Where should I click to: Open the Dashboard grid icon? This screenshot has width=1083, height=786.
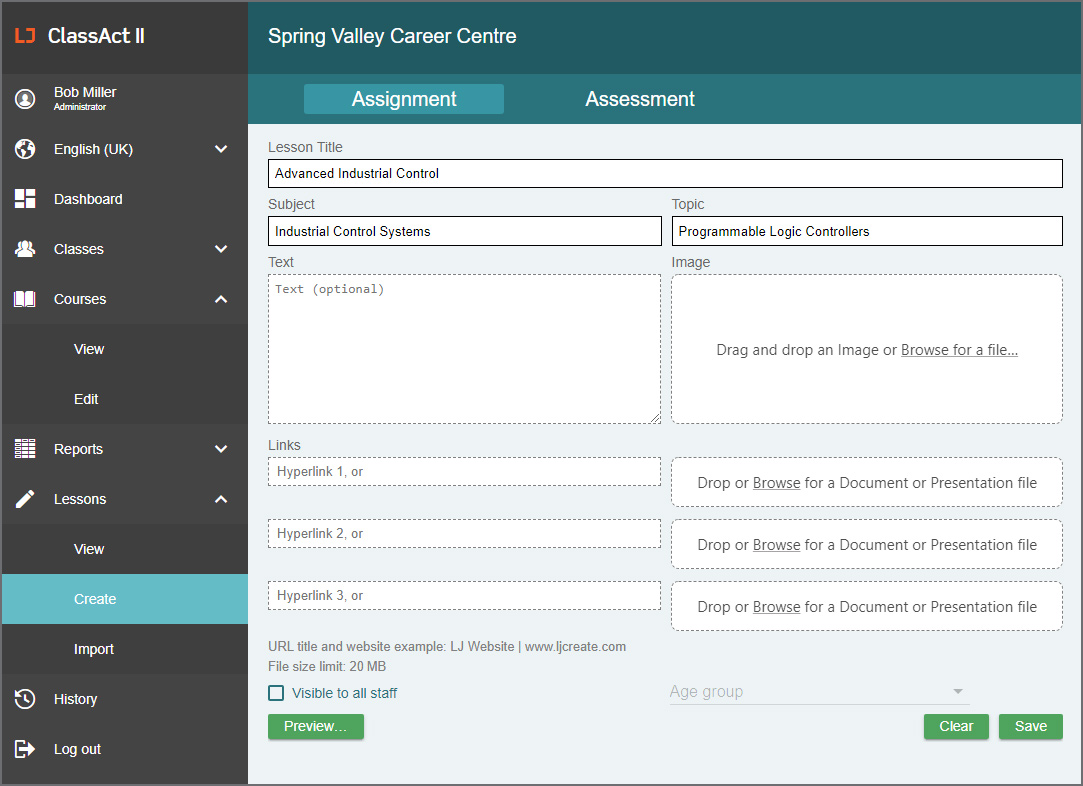pyautogui.click(x=25, y=198)
